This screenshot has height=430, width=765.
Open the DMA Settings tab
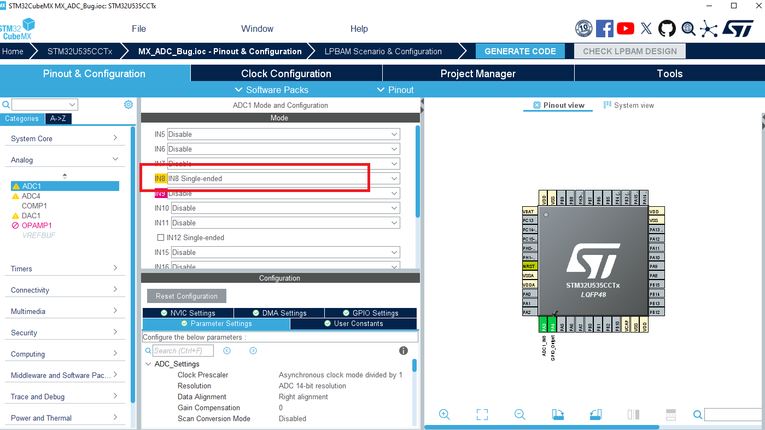tap(279, 313)
